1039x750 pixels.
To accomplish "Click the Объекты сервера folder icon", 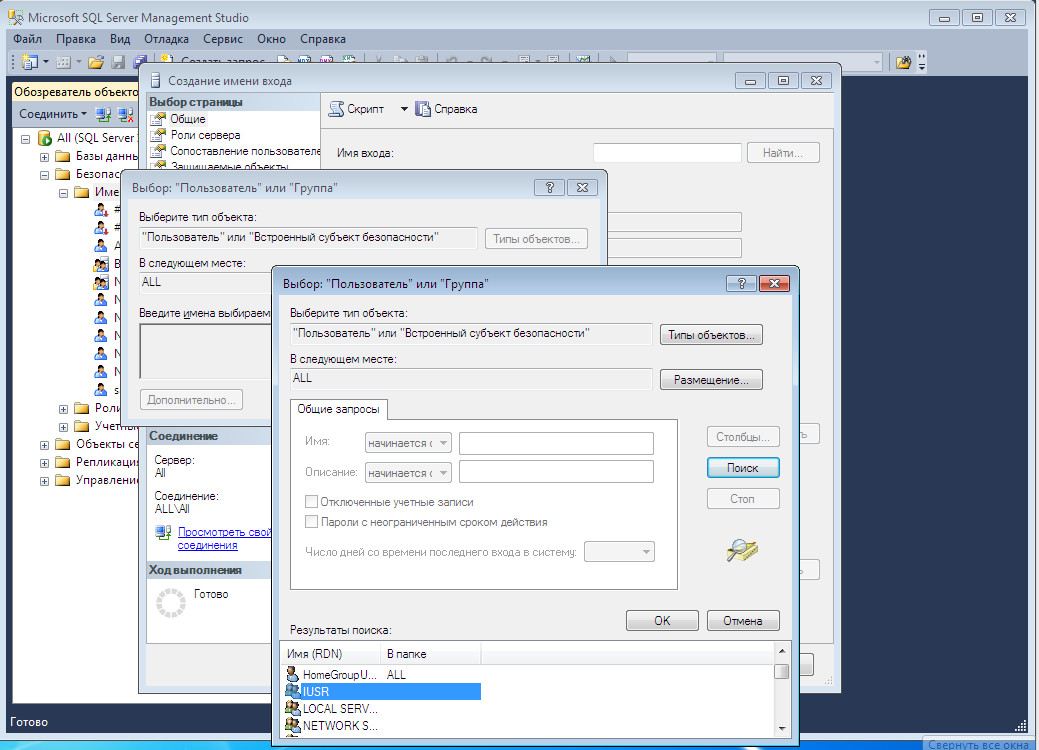I will (63, 444).
